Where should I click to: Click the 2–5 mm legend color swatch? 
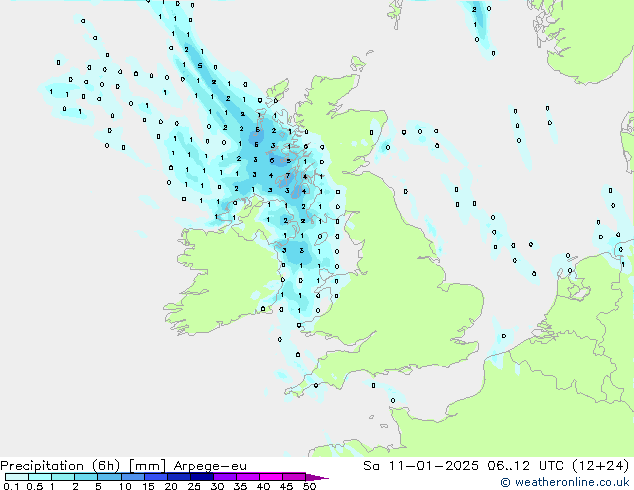pyautogui.click(x=86, y=477)
